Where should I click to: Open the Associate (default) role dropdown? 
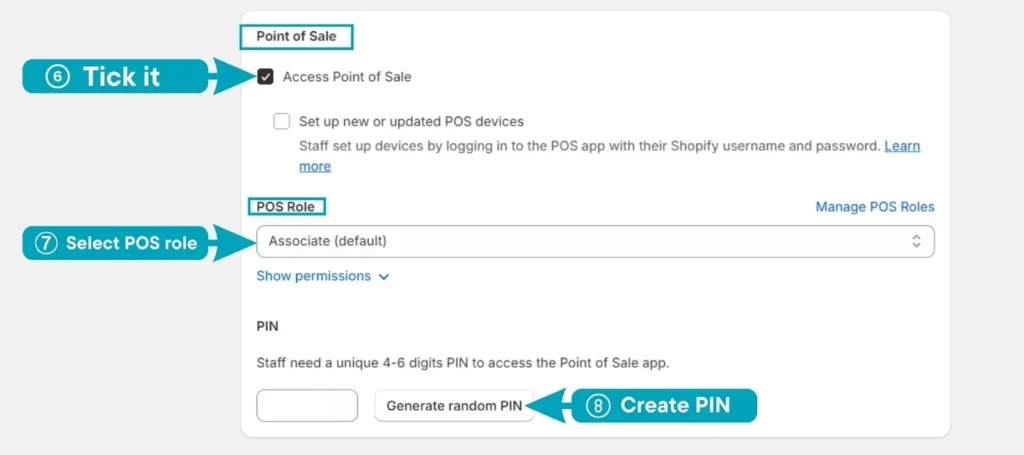595,241
